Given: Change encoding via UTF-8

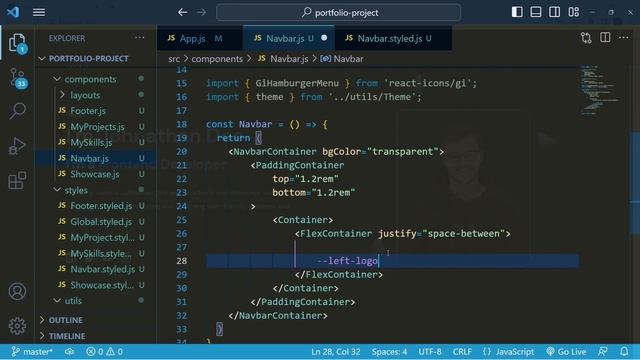Looking at the screenshot, I should (x=430, y=351).
